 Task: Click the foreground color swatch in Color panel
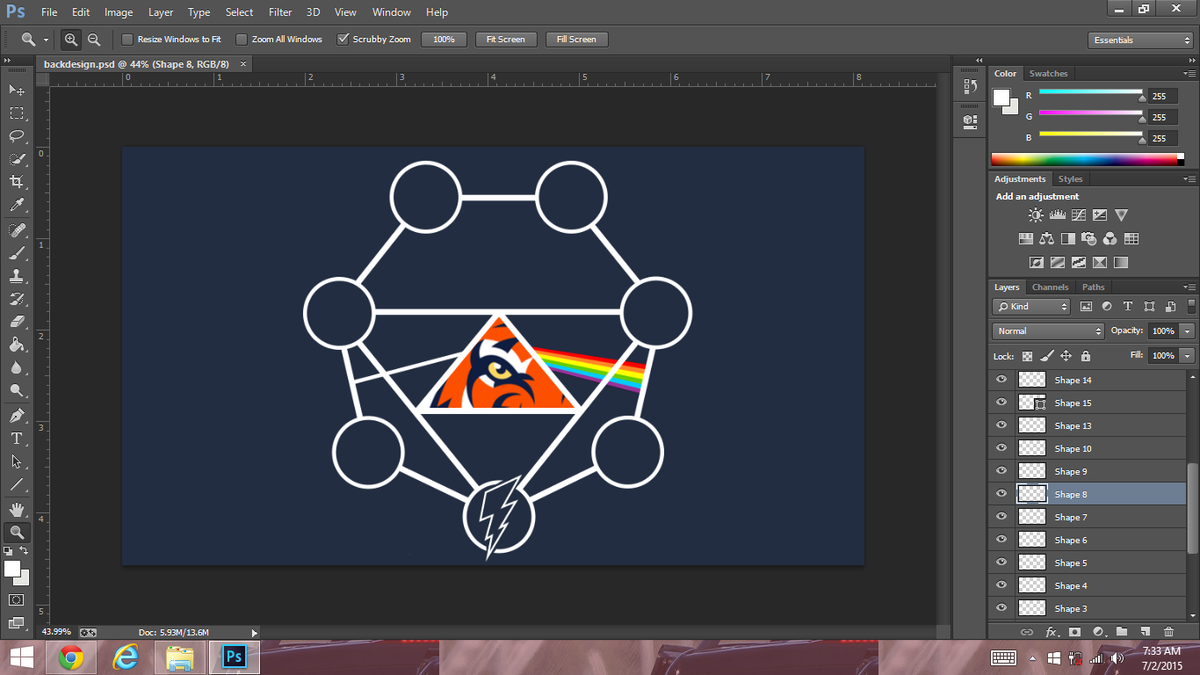click(x=1001, y=97)
